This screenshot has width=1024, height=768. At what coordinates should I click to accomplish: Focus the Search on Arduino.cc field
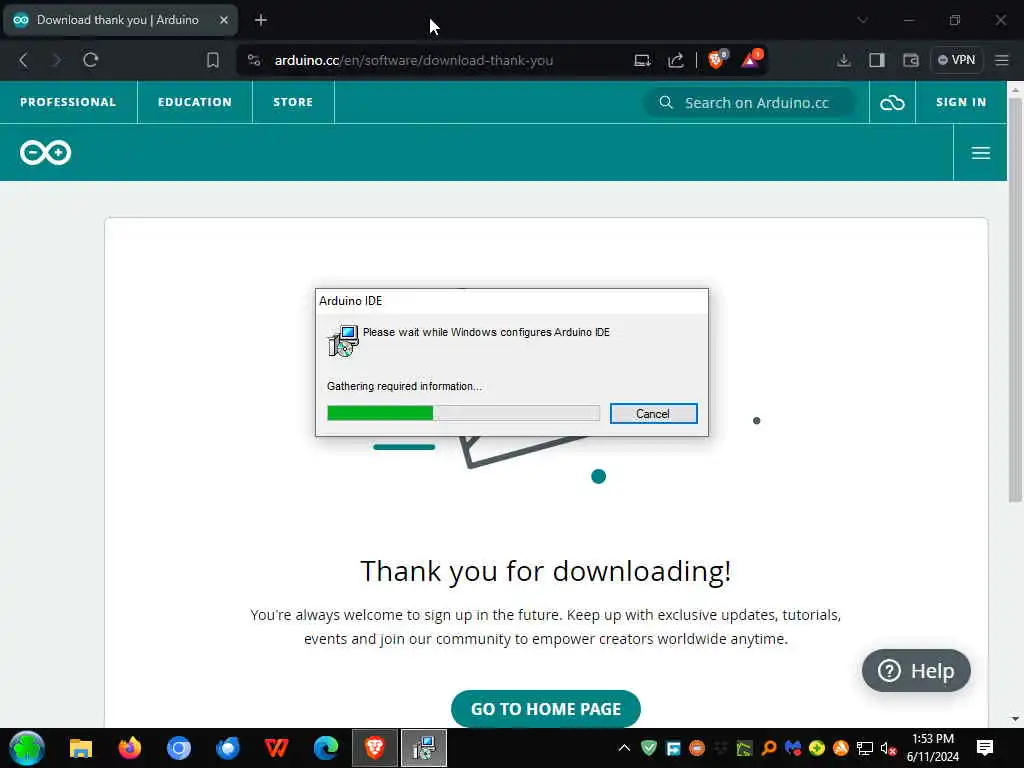749,103
